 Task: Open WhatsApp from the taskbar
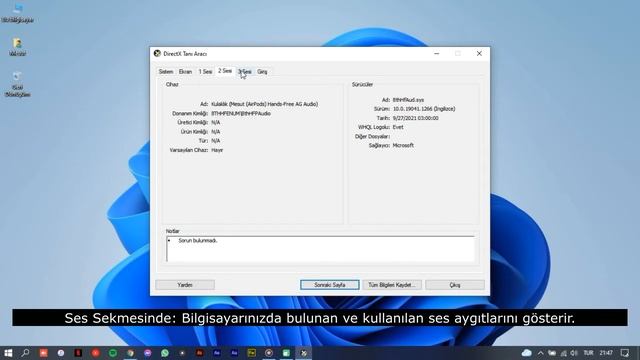pyautogui.click(x=165, y=353)
